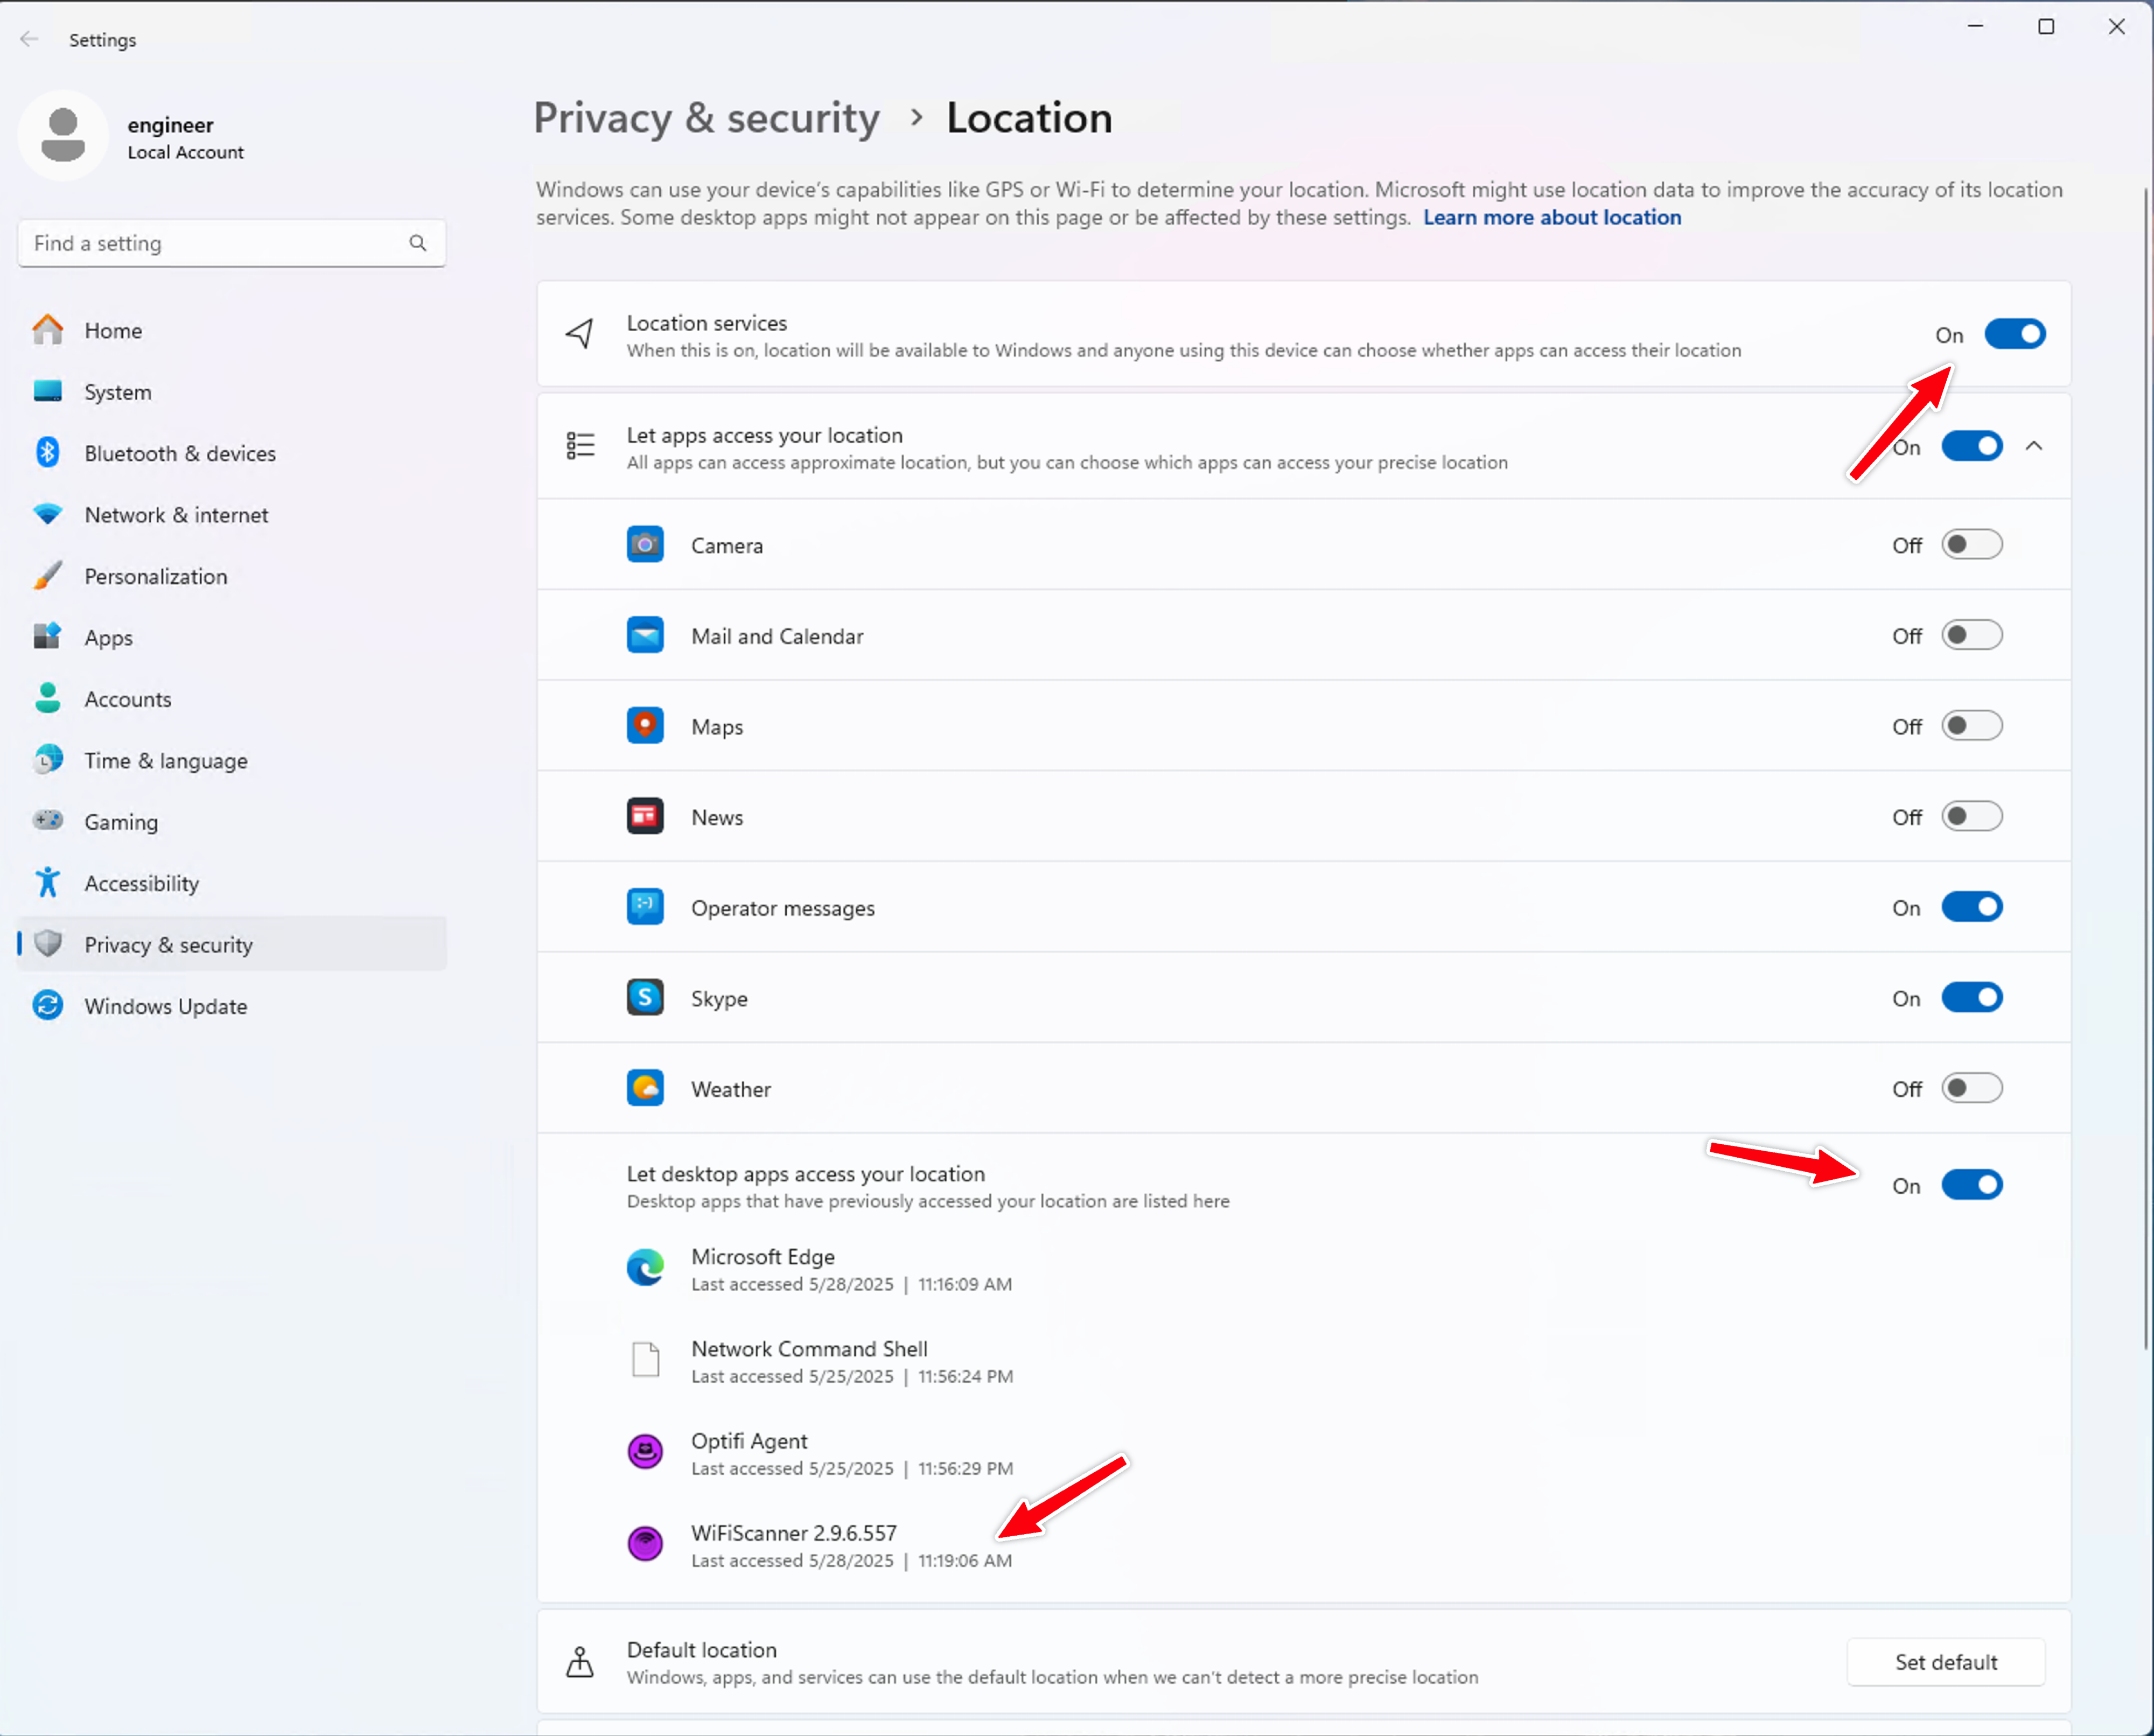This screenshot has height=1736, width=2154.
Task: Click the WiFiScanner app icon
Action: [x=645, y=1543]
